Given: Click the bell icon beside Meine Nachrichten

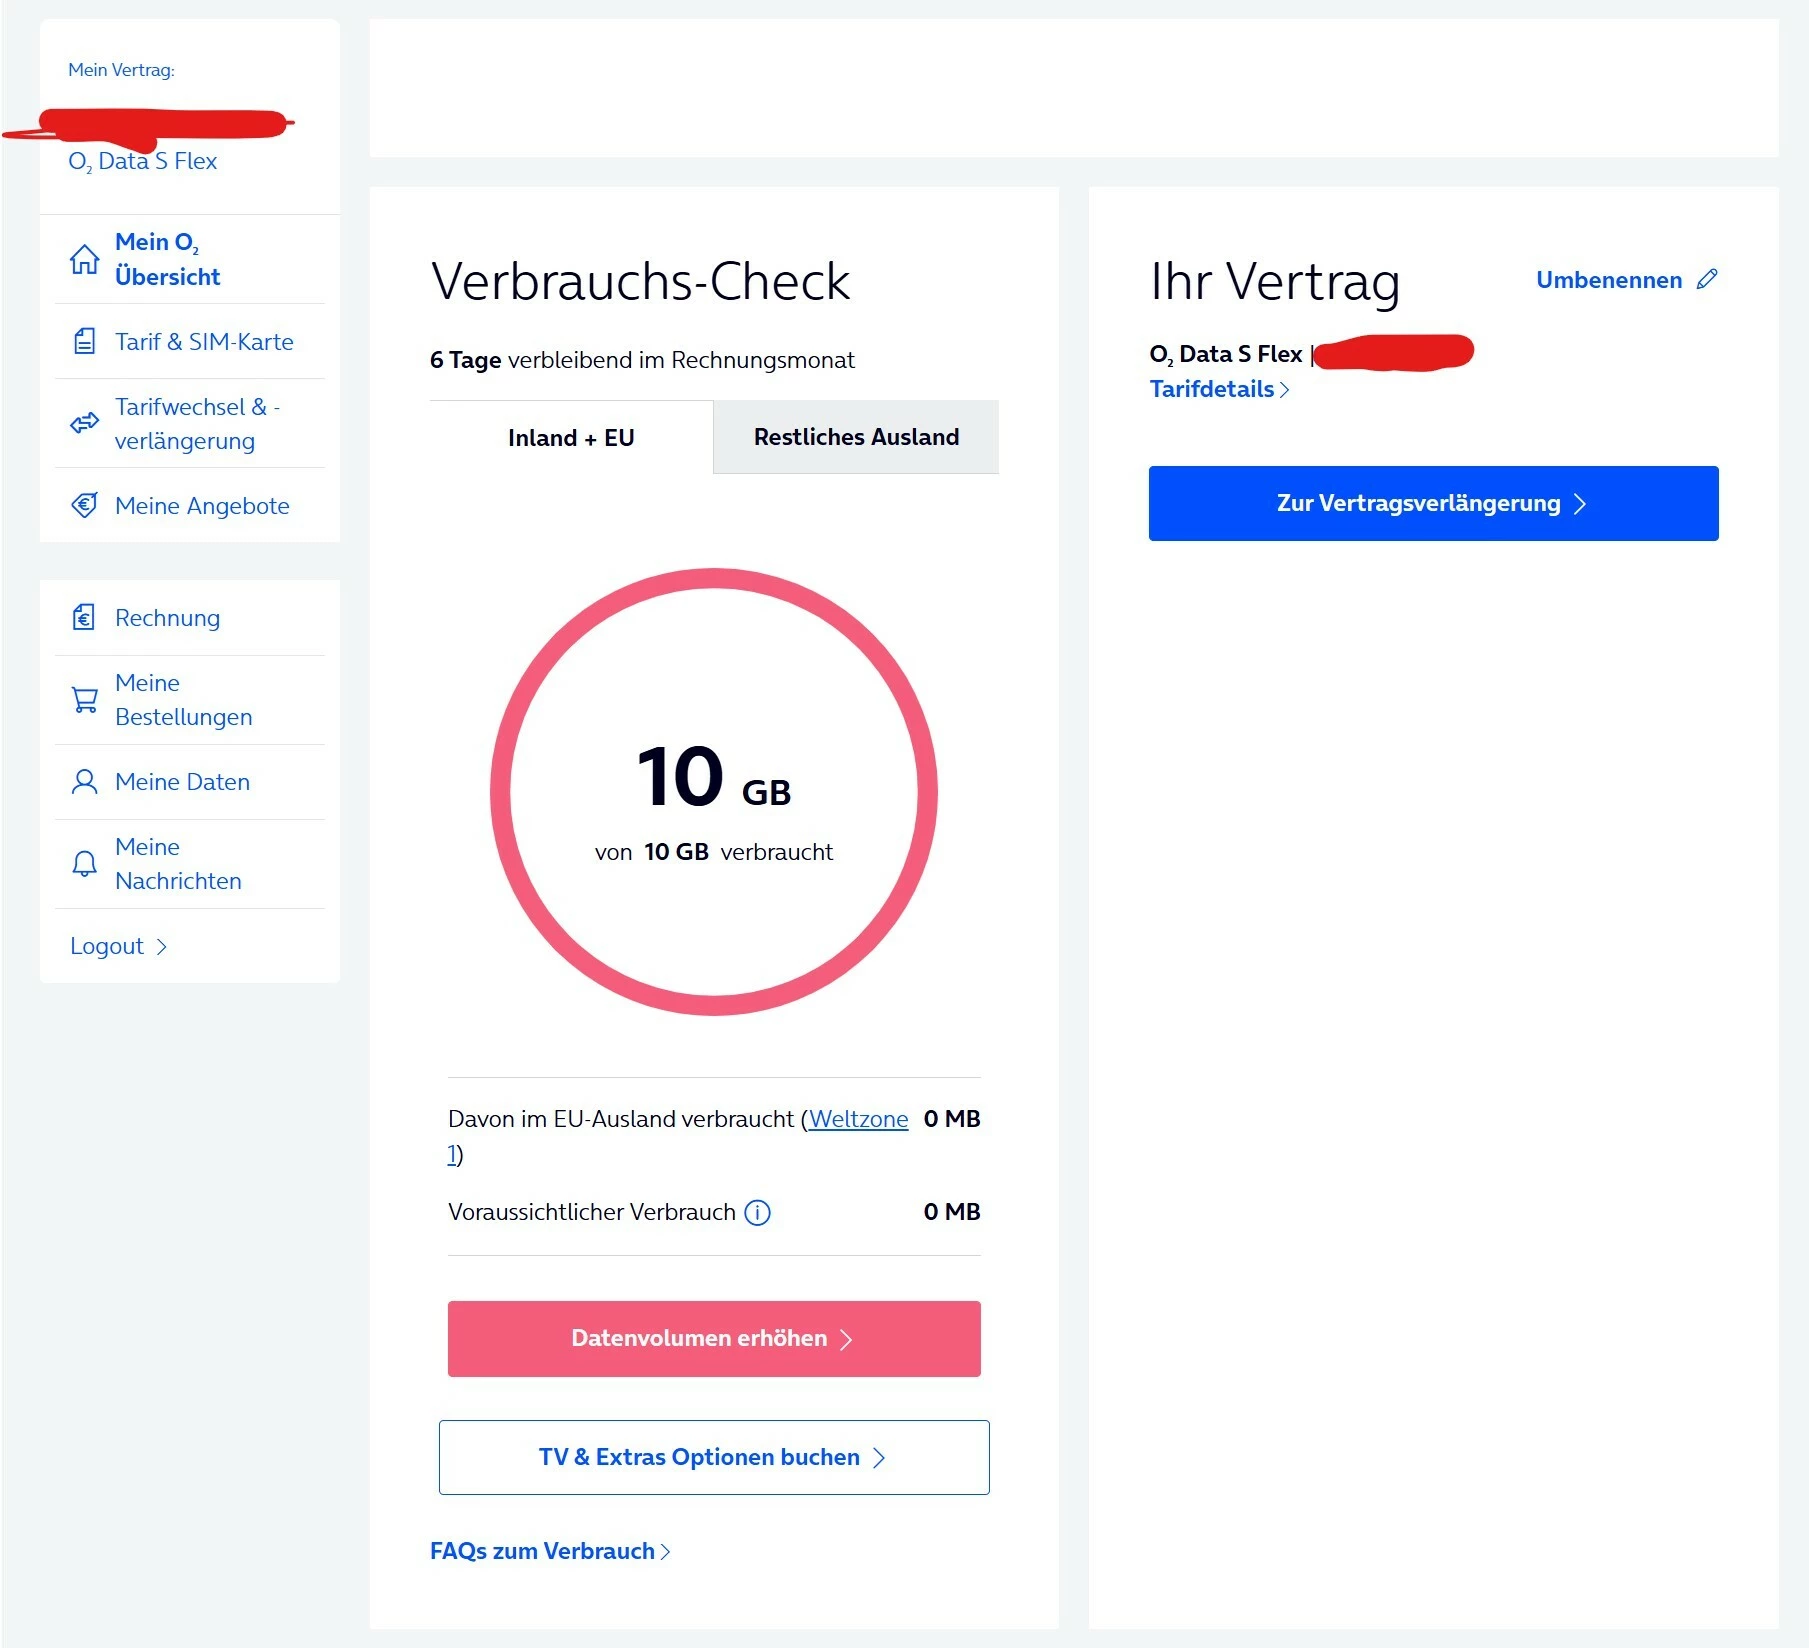Looking at the screenshot, I should coord(85,863).
